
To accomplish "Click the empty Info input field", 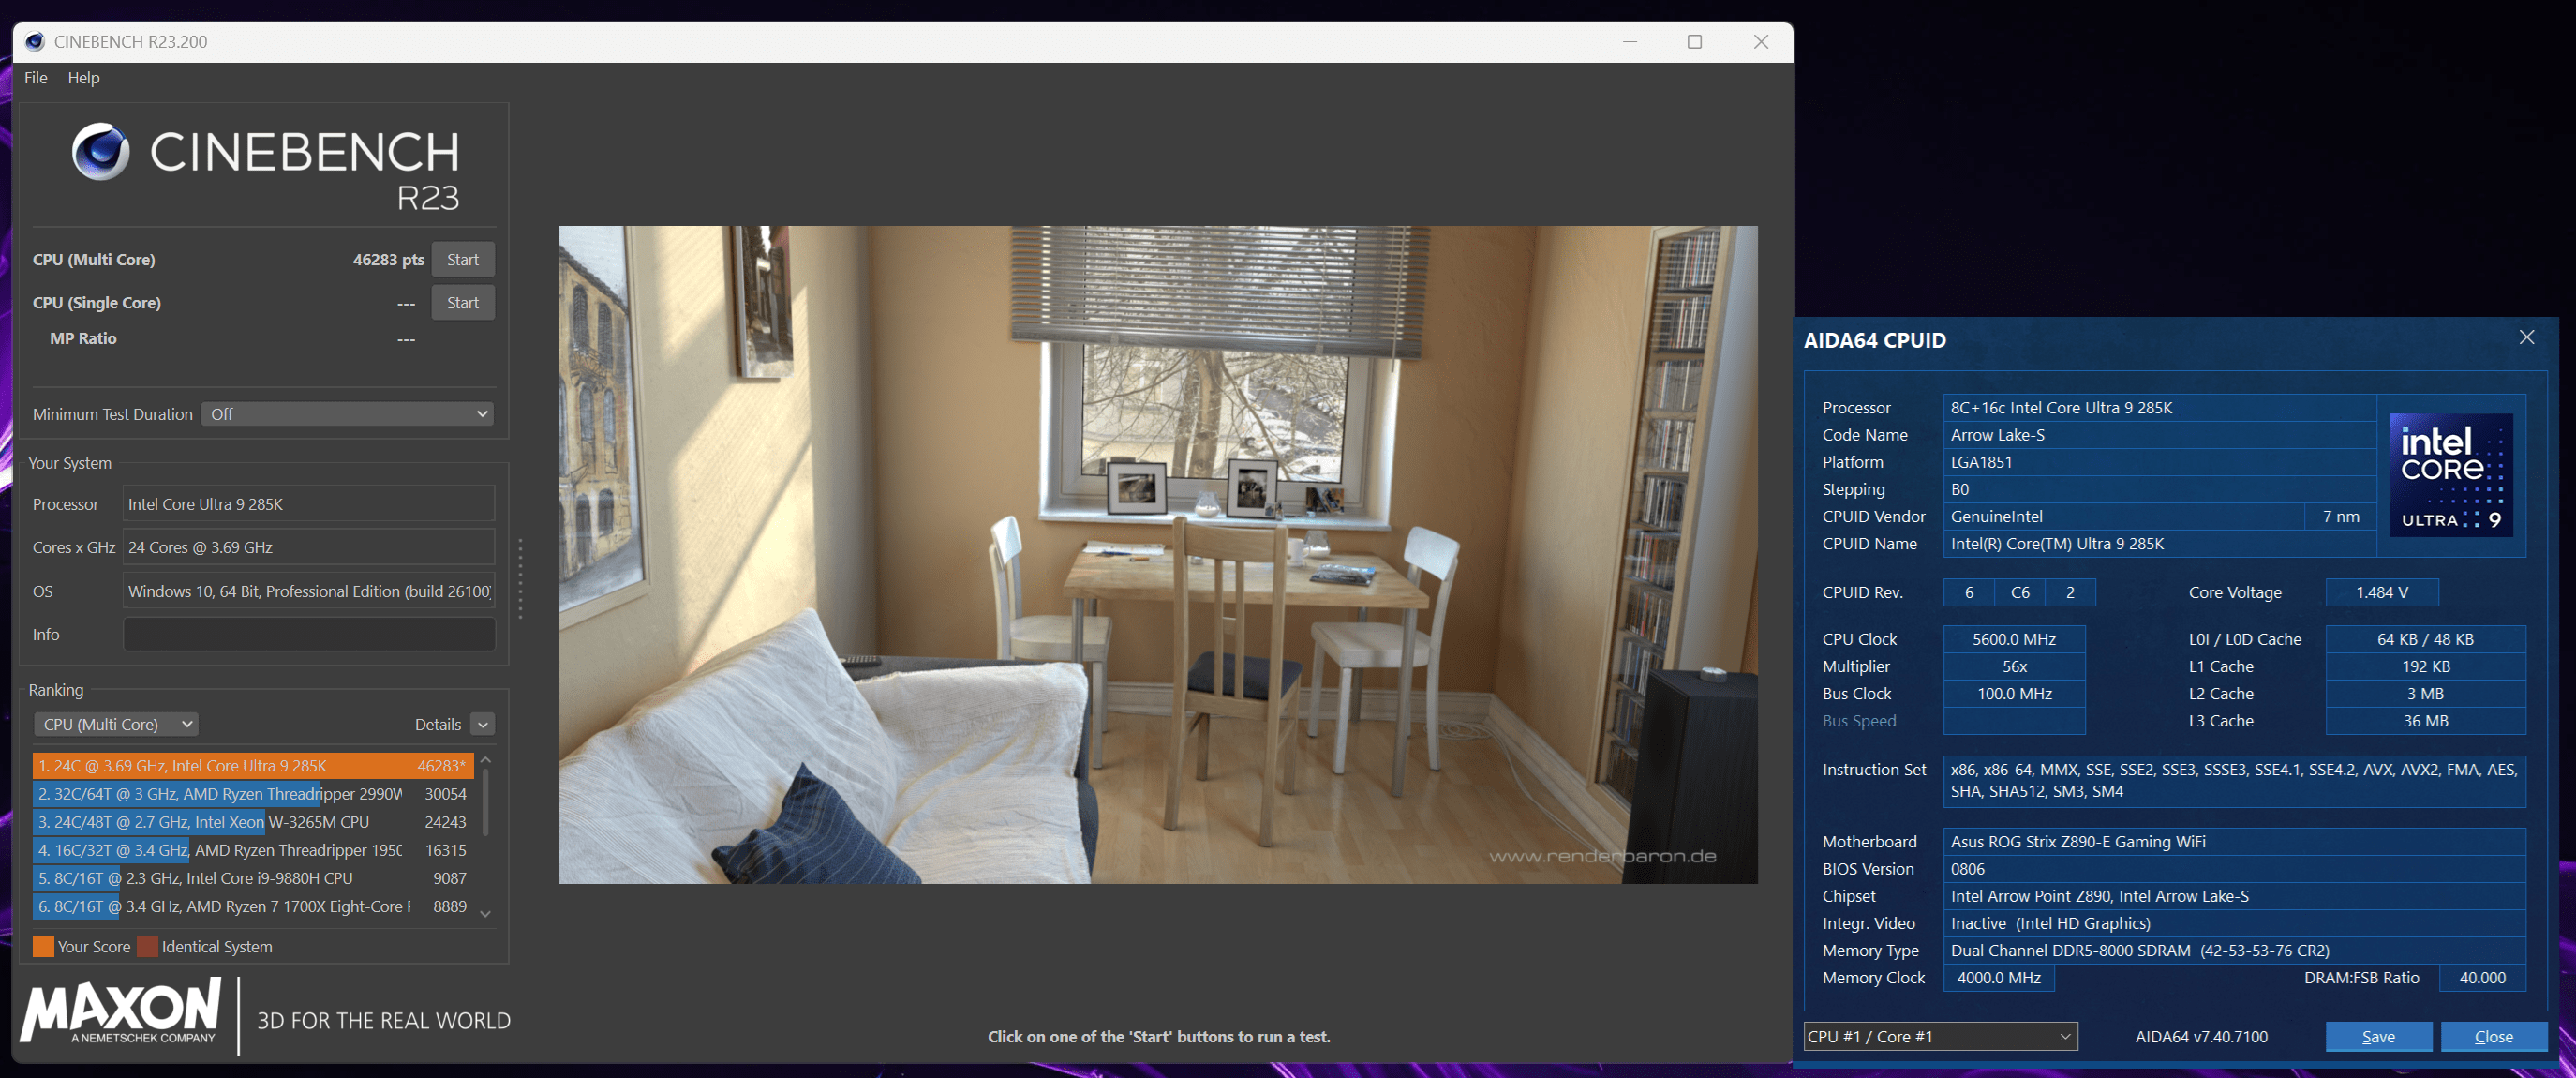I will point(309,635).
